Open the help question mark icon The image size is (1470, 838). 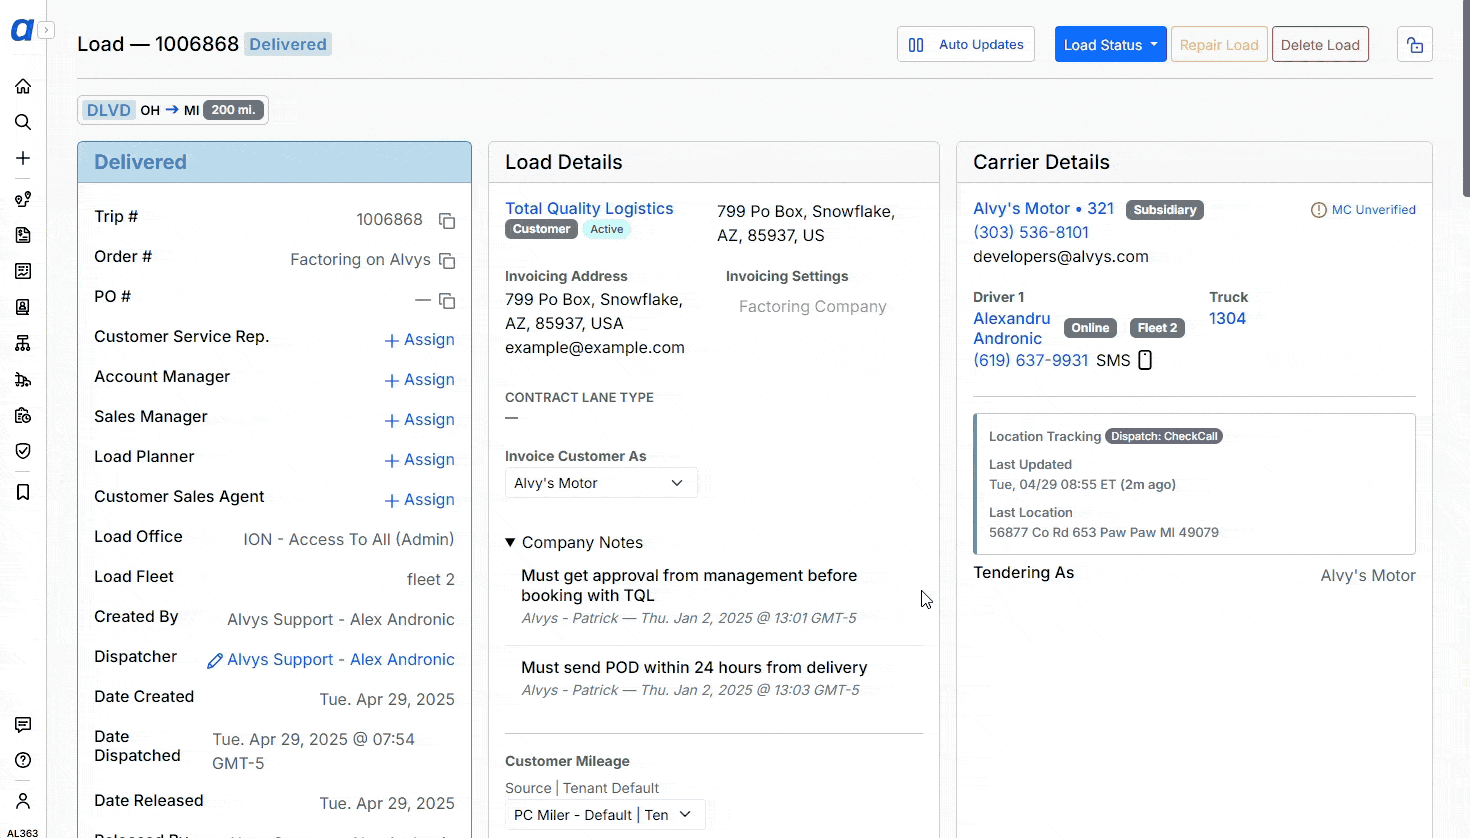(x=23, y=760)
